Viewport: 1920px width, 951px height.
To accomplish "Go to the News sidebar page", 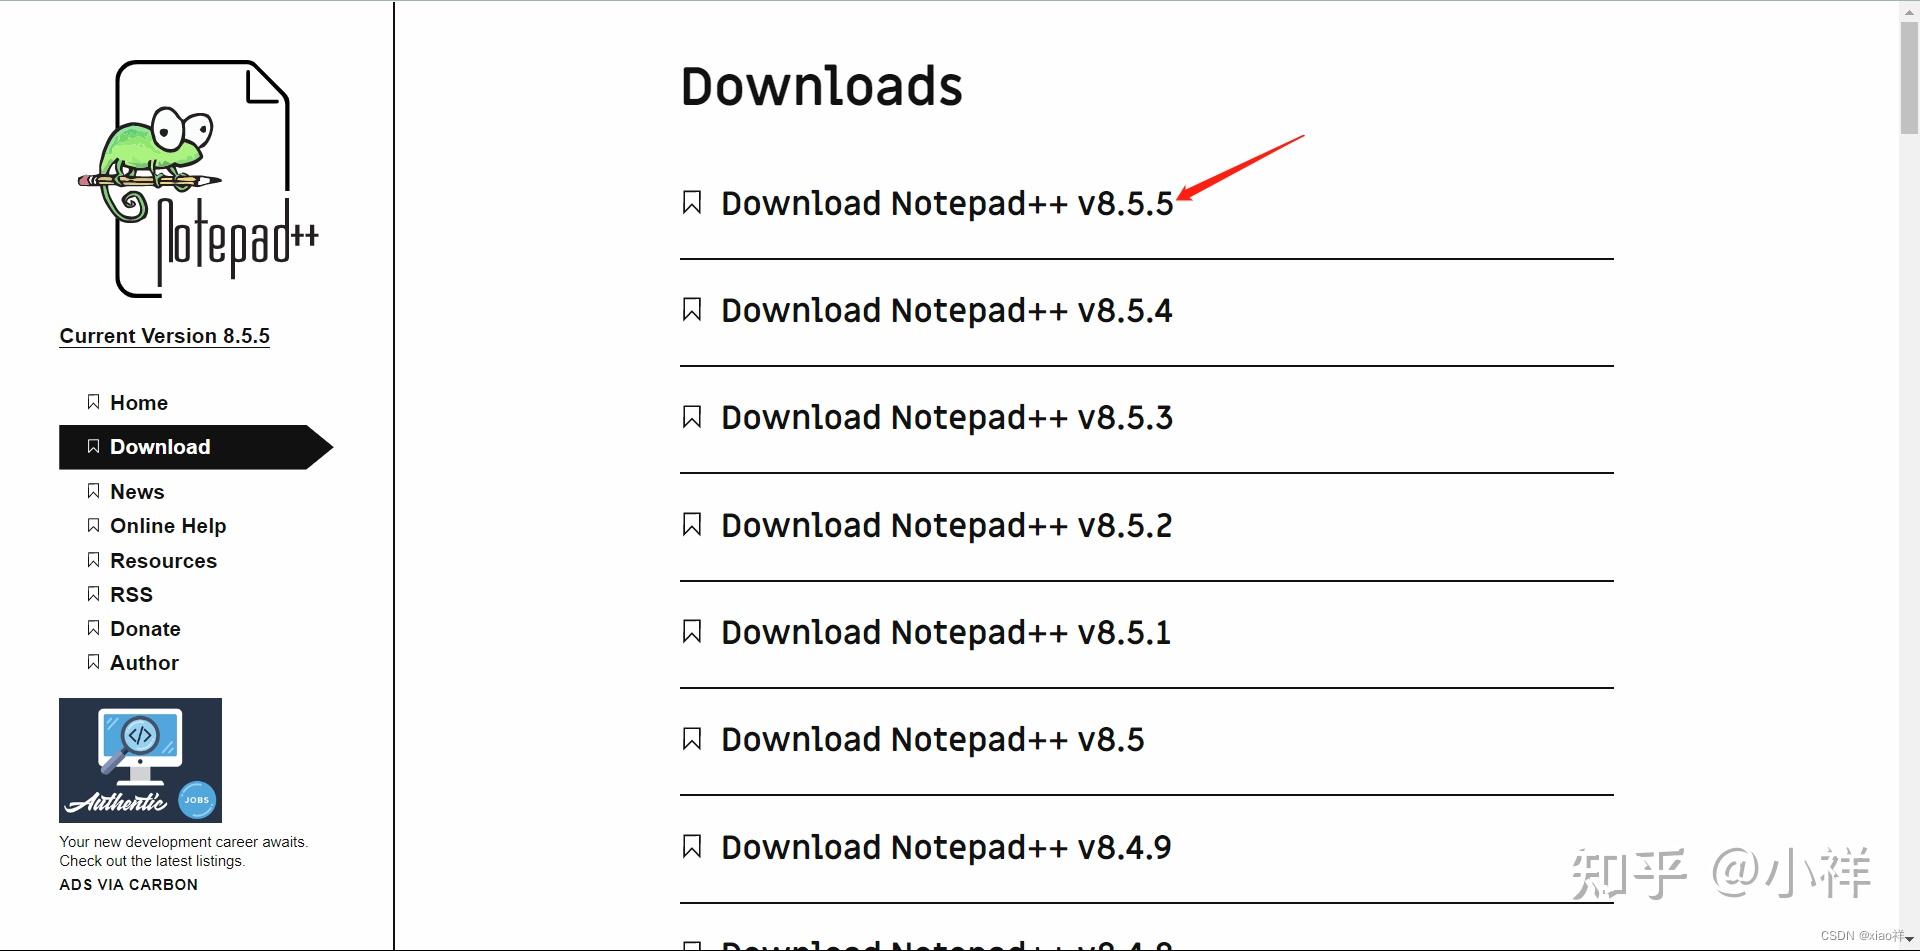I will 137,492.
